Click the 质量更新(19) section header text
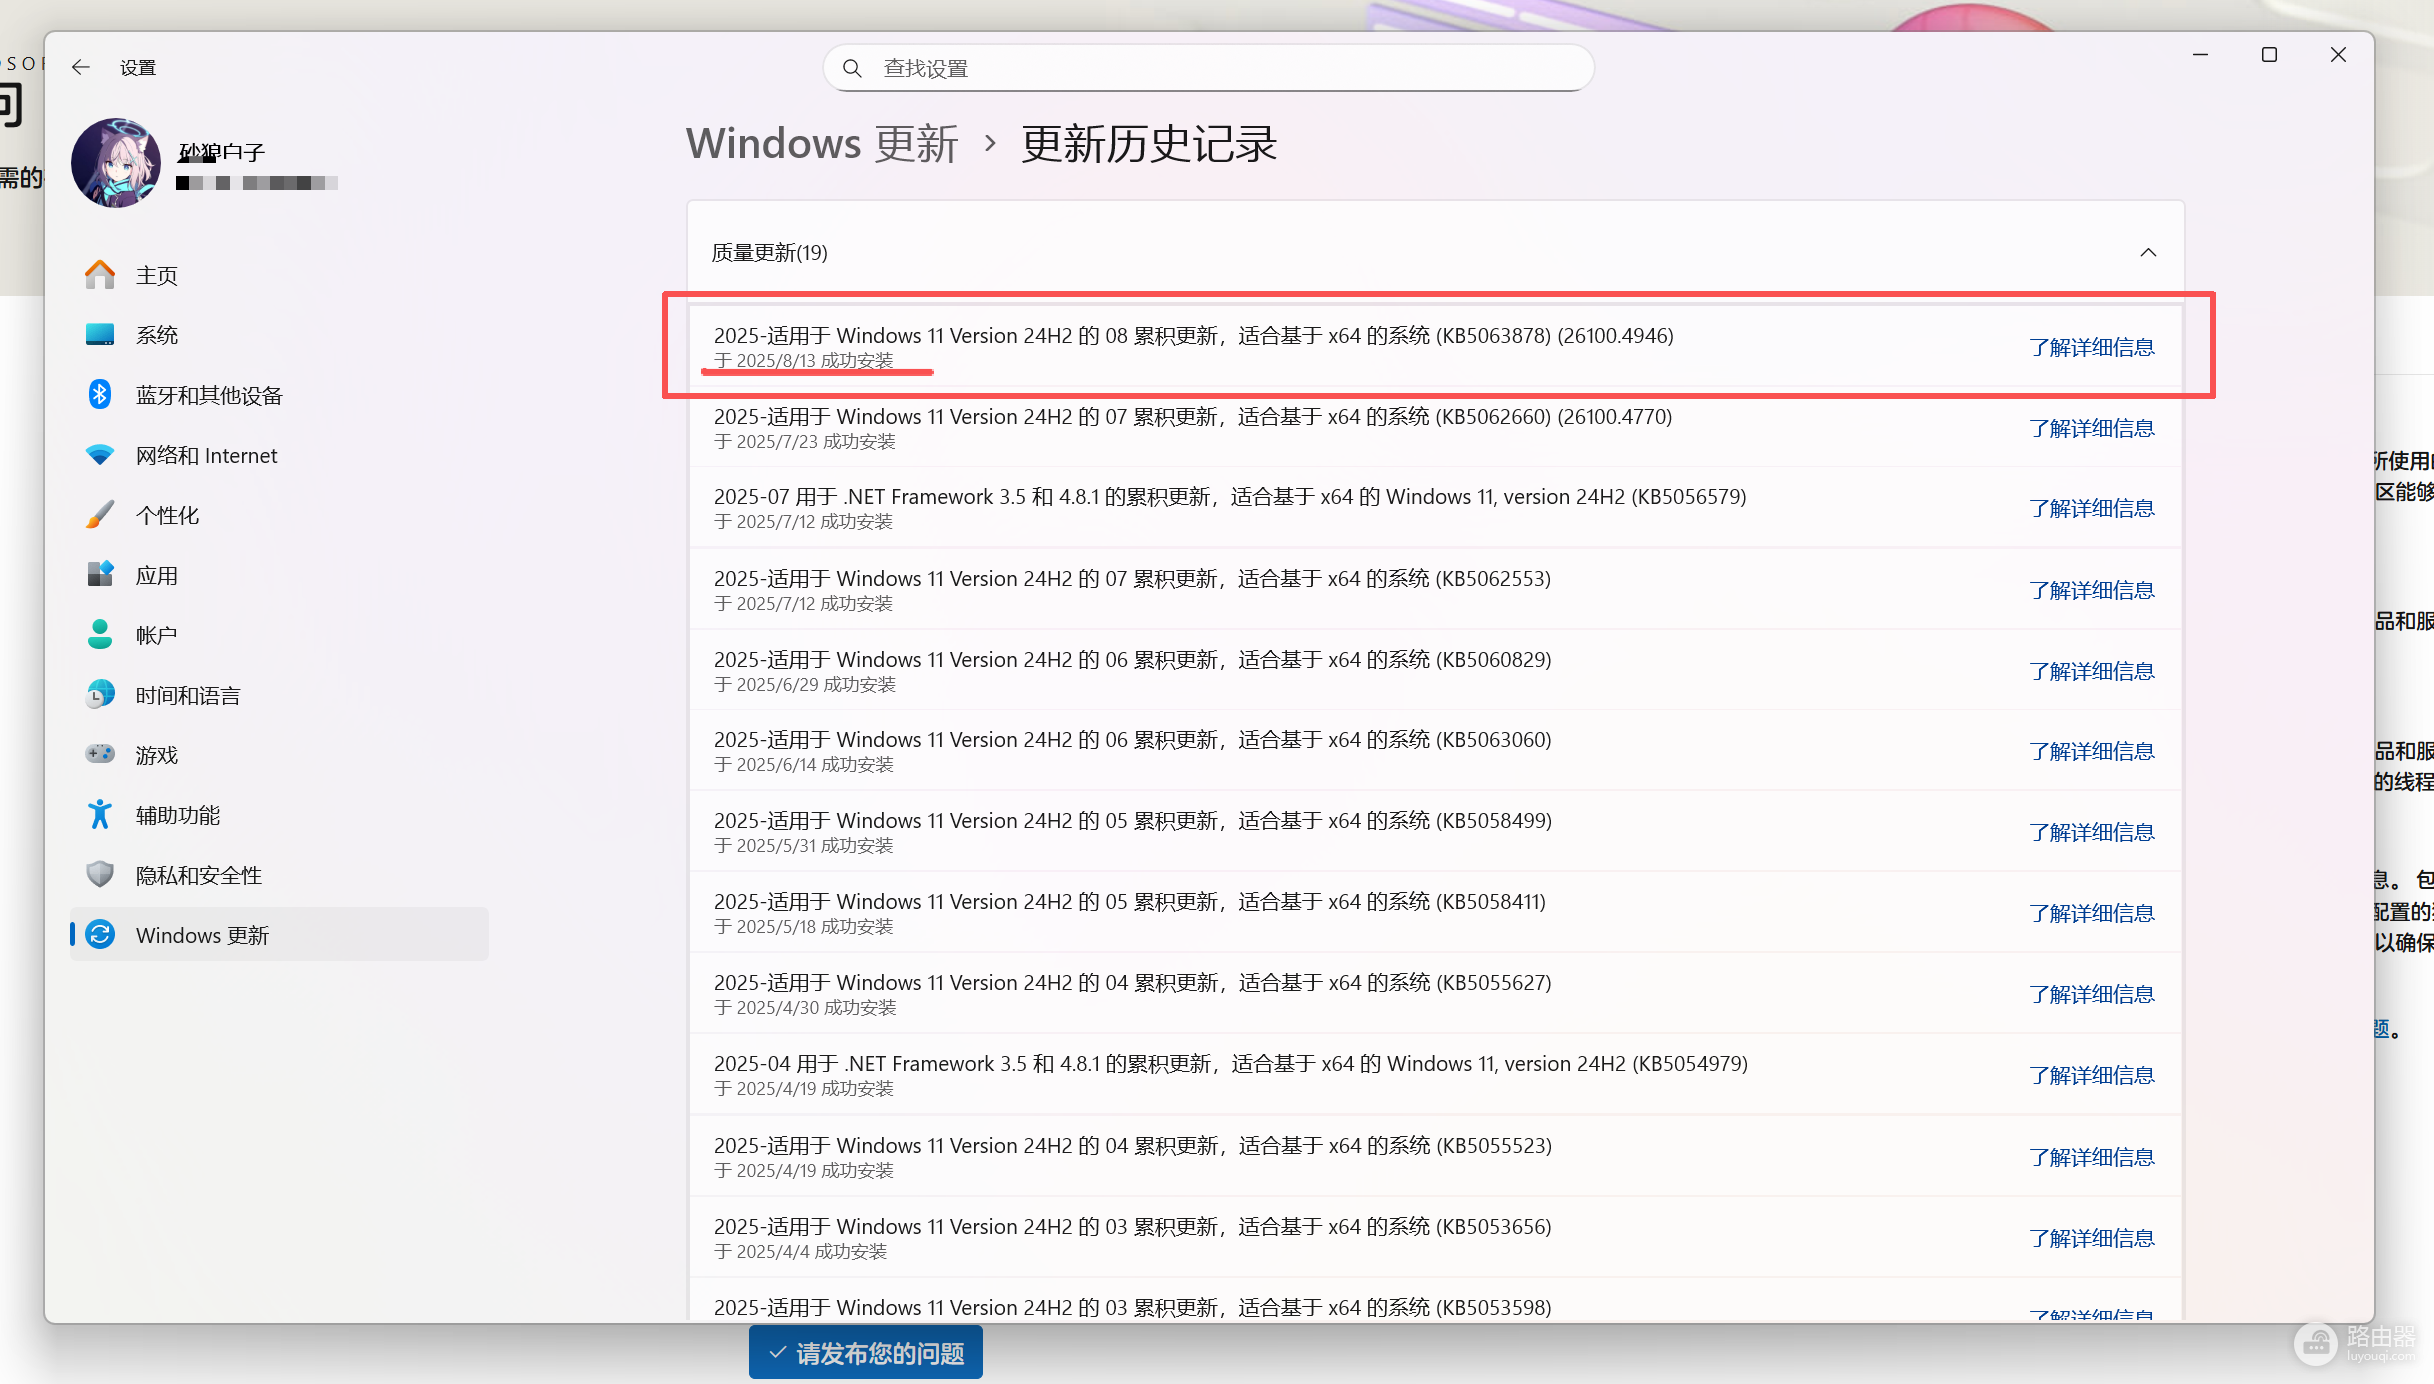The height and width of the screenshot is (1384, 2434). pyautogui.click(x=769, y=253)
